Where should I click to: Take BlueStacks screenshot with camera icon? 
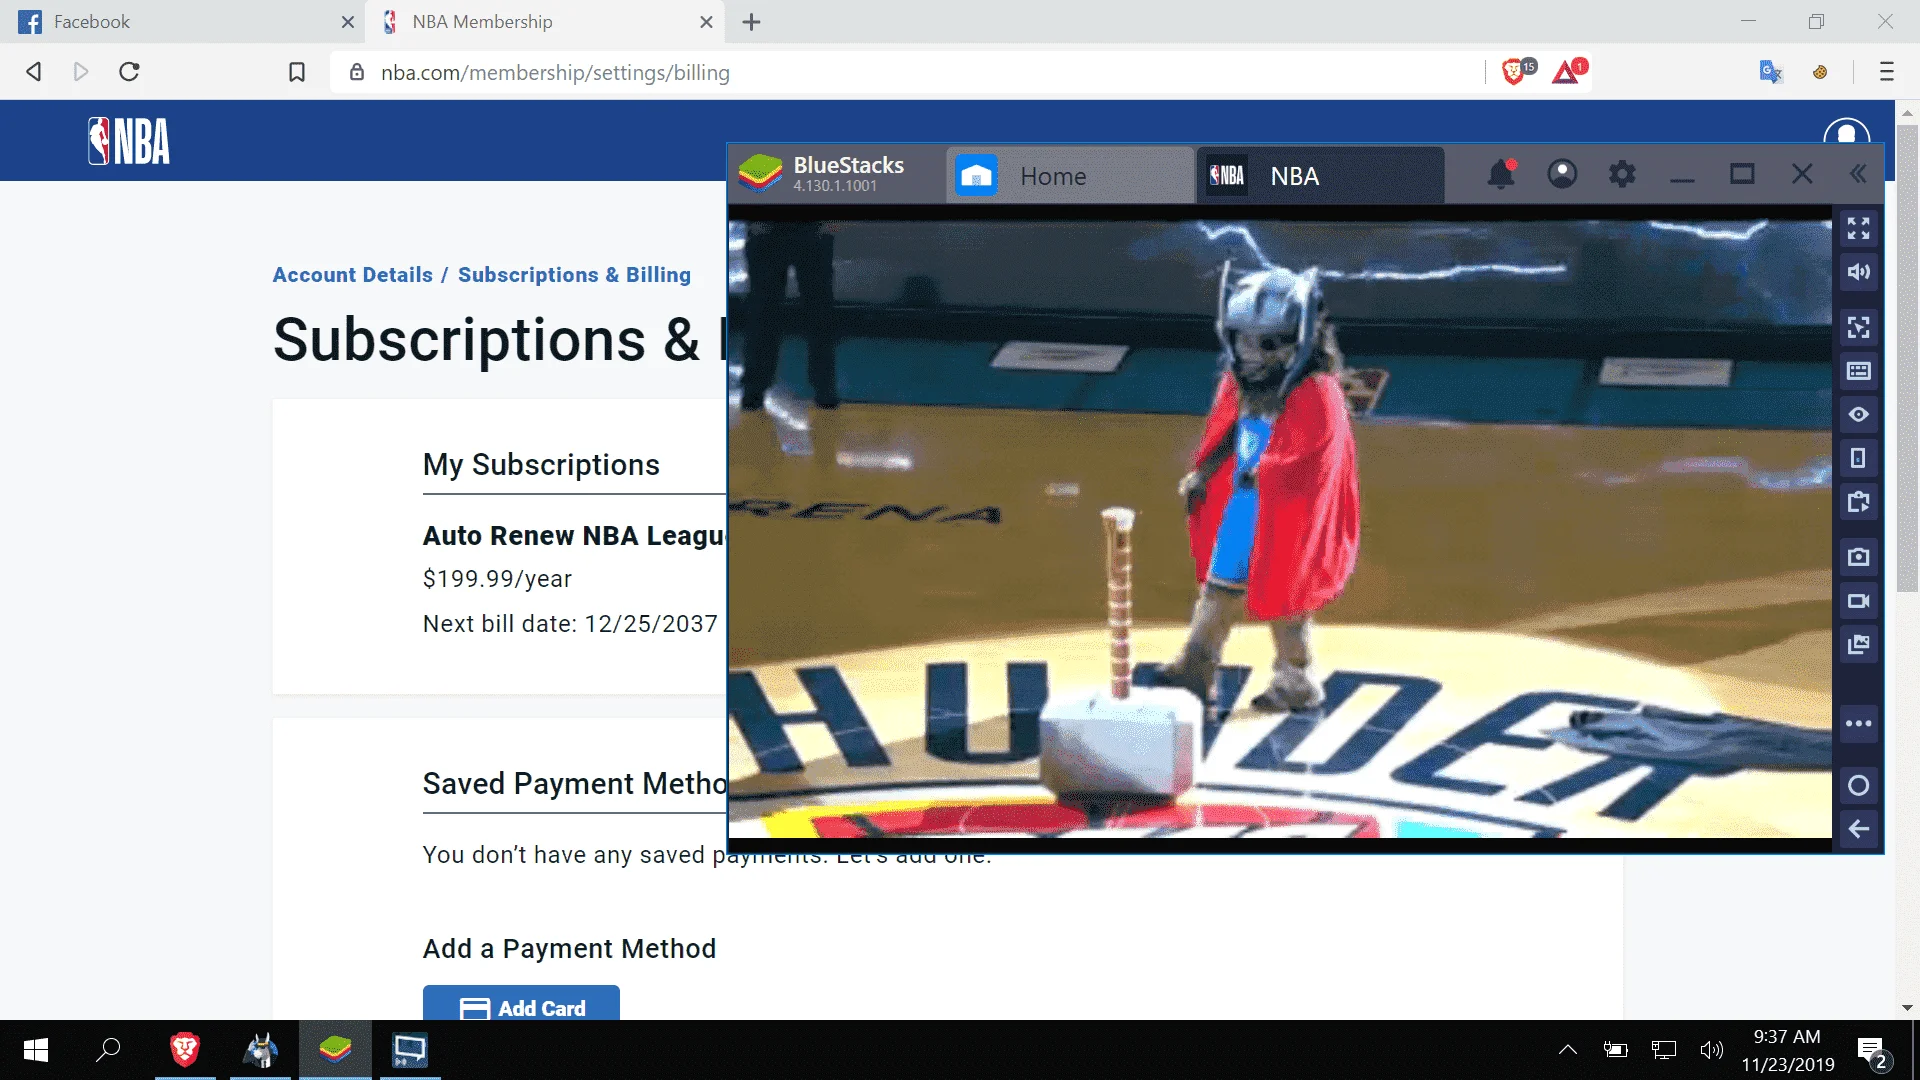[x=1858, y=557]
